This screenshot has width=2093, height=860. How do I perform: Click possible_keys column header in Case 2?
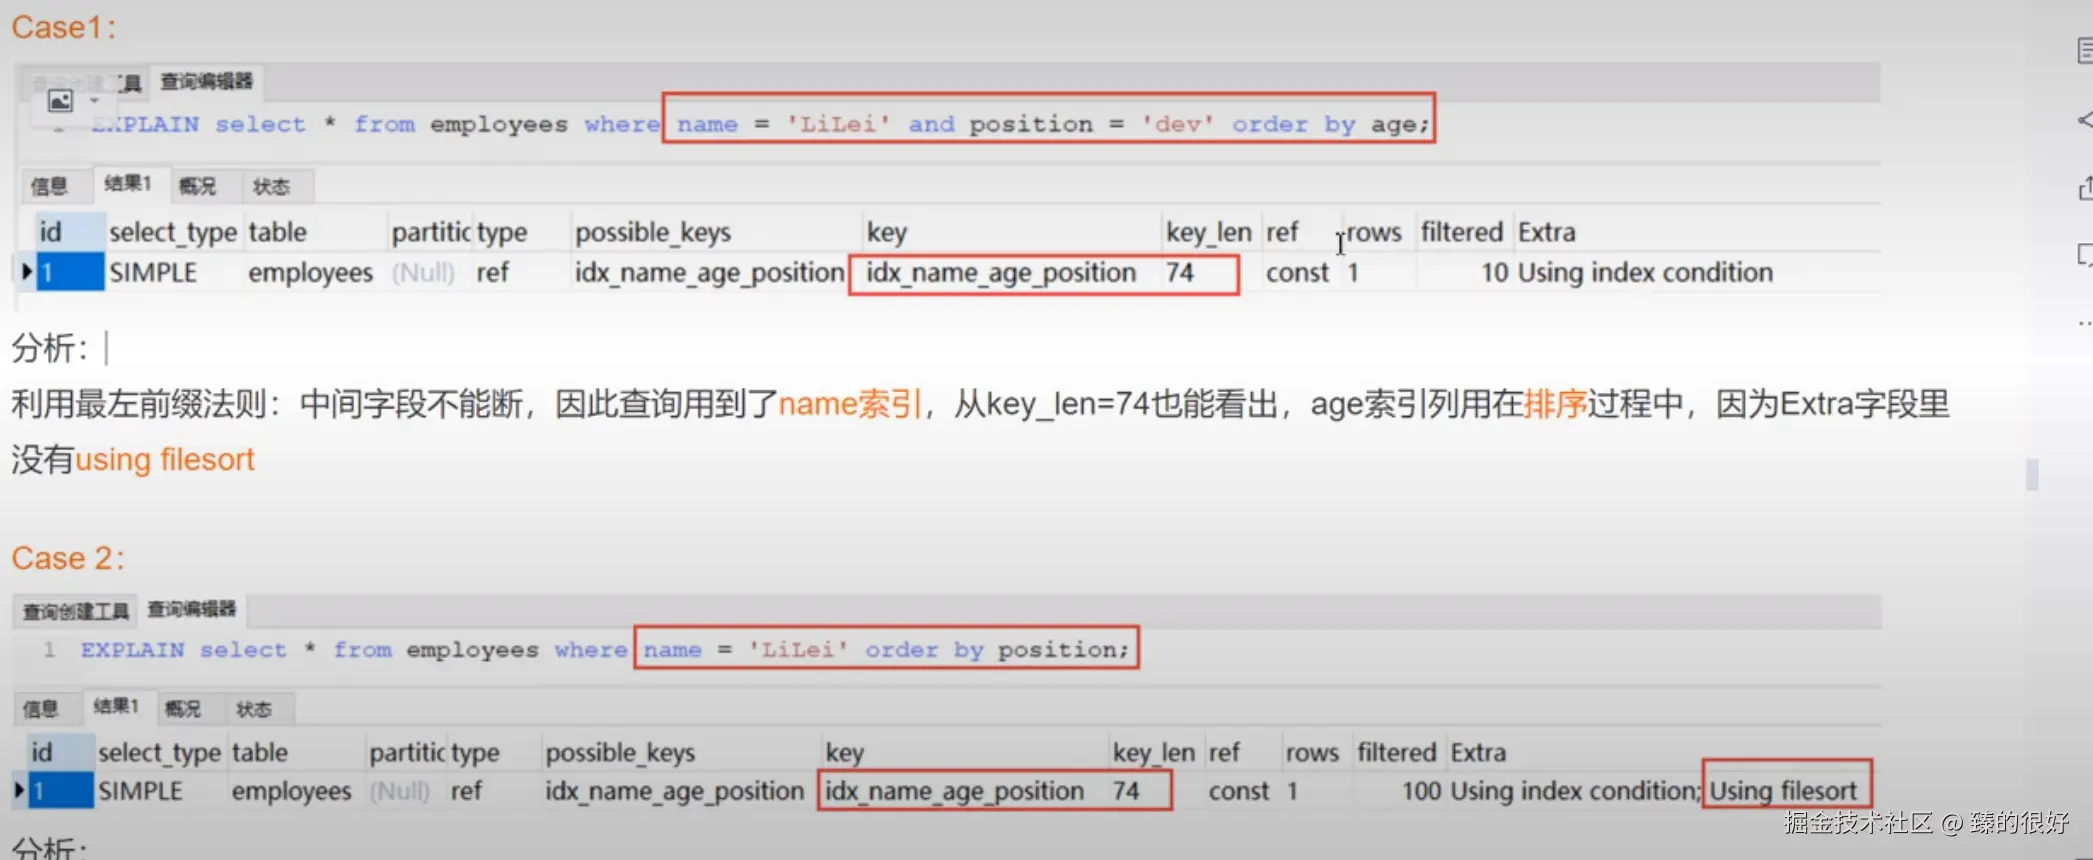[620, 752]
